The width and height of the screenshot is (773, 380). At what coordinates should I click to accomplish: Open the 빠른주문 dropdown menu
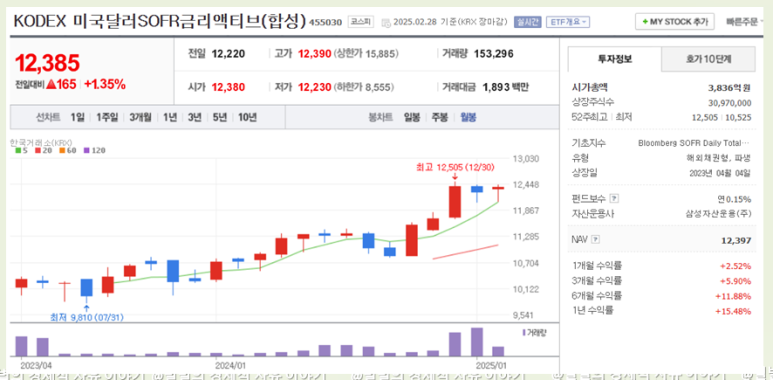click(744, 22)
